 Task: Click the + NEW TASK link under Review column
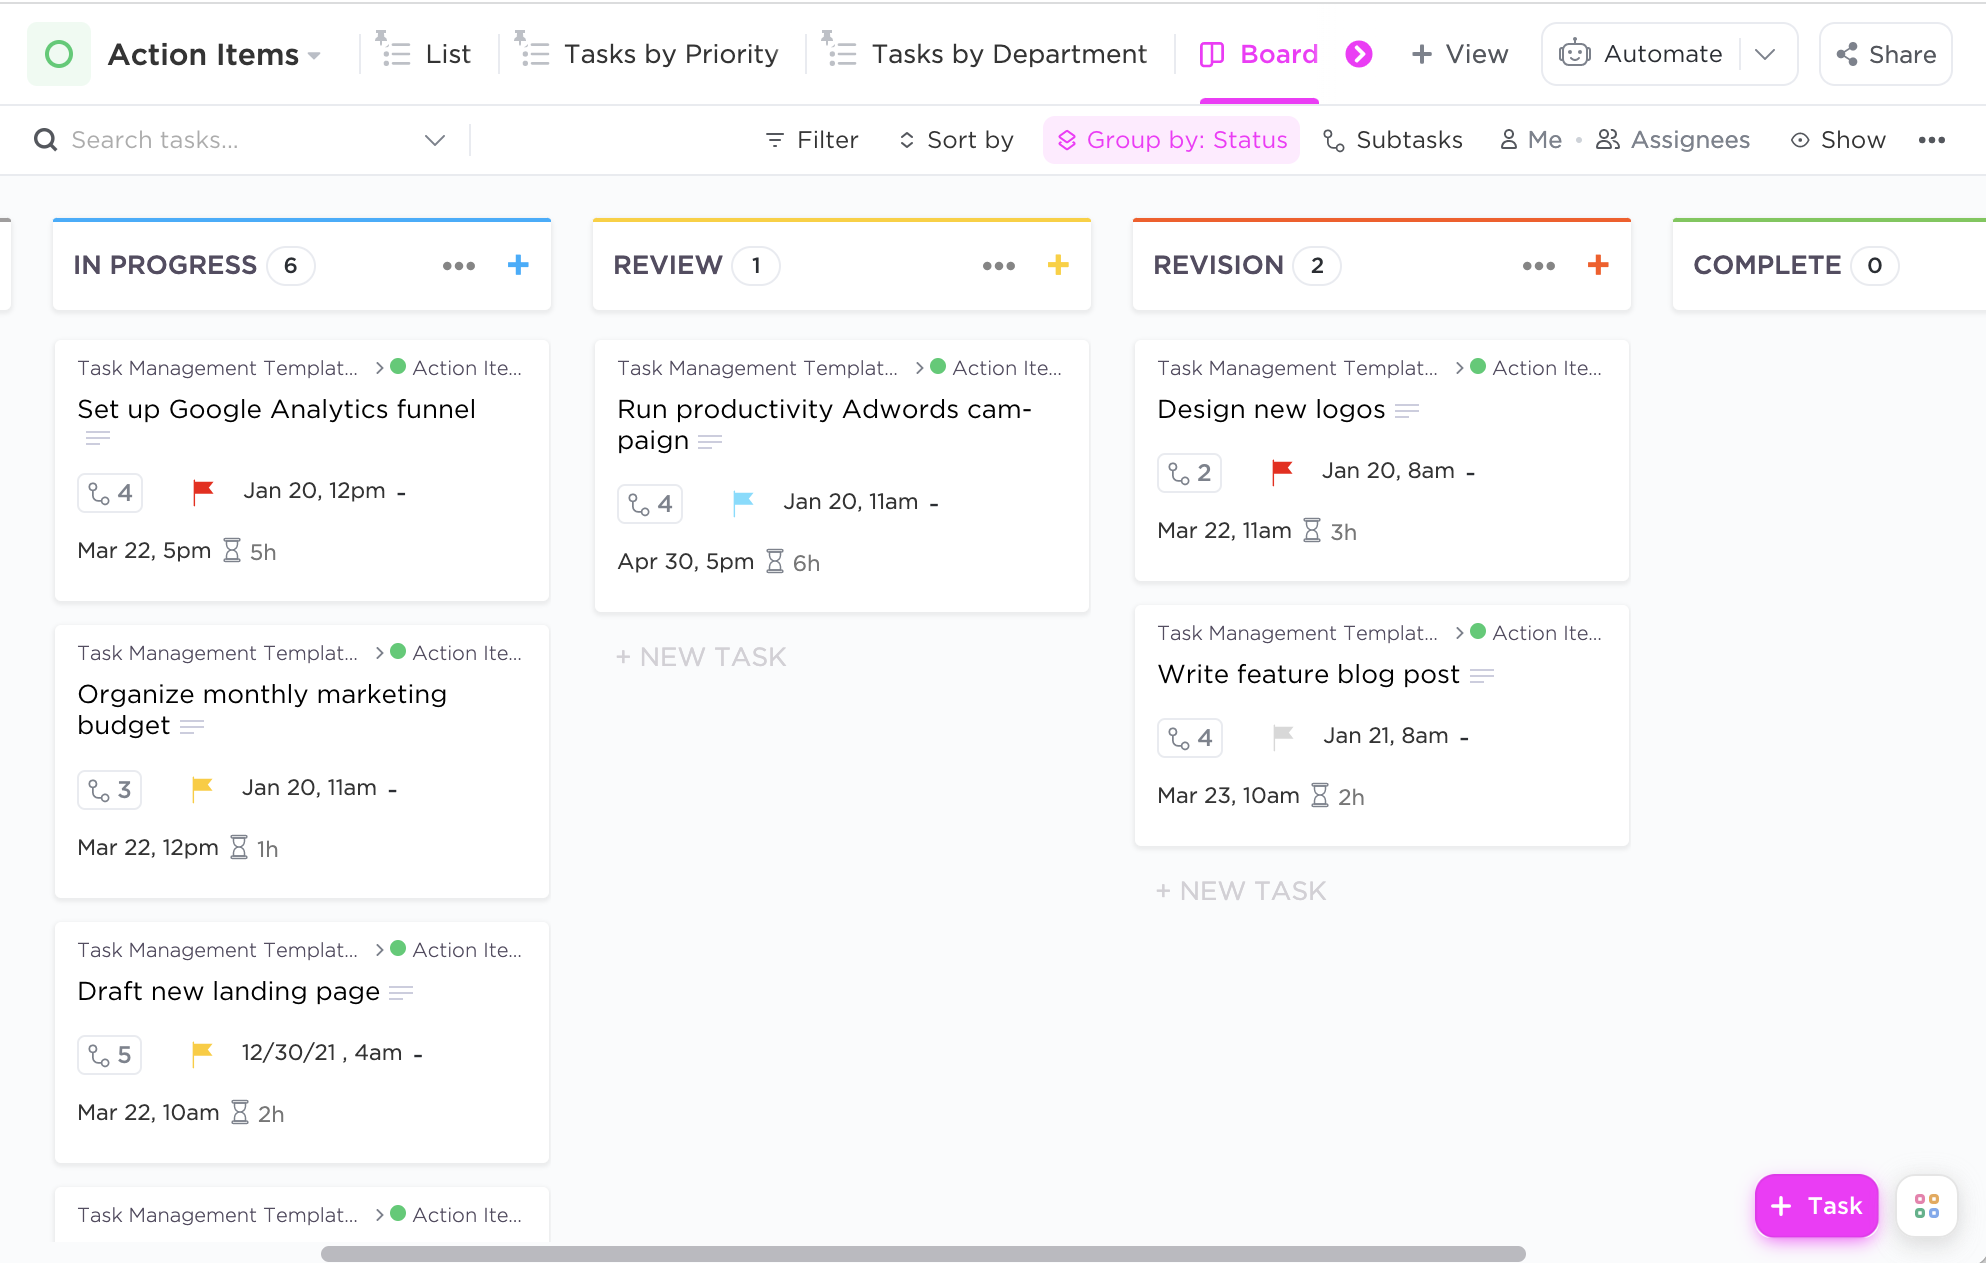pos(701,656)
